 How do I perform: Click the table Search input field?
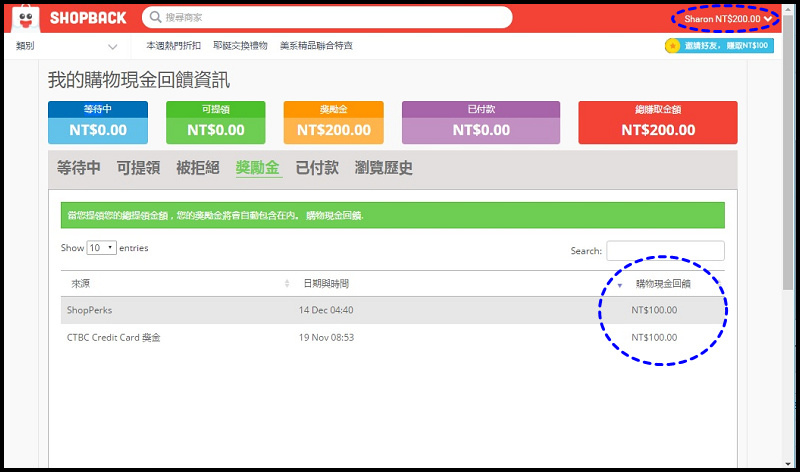665,251
